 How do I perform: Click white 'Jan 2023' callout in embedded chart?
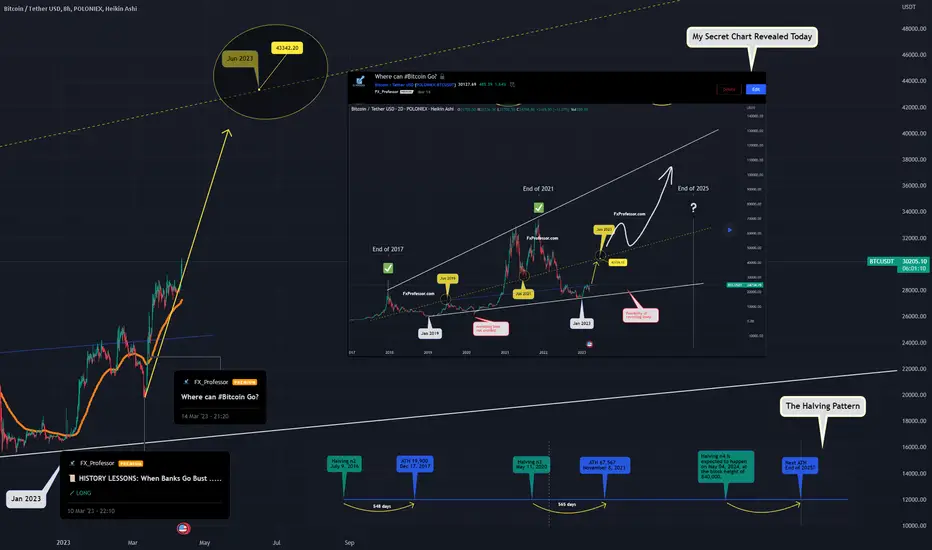(x=581, y=323)
